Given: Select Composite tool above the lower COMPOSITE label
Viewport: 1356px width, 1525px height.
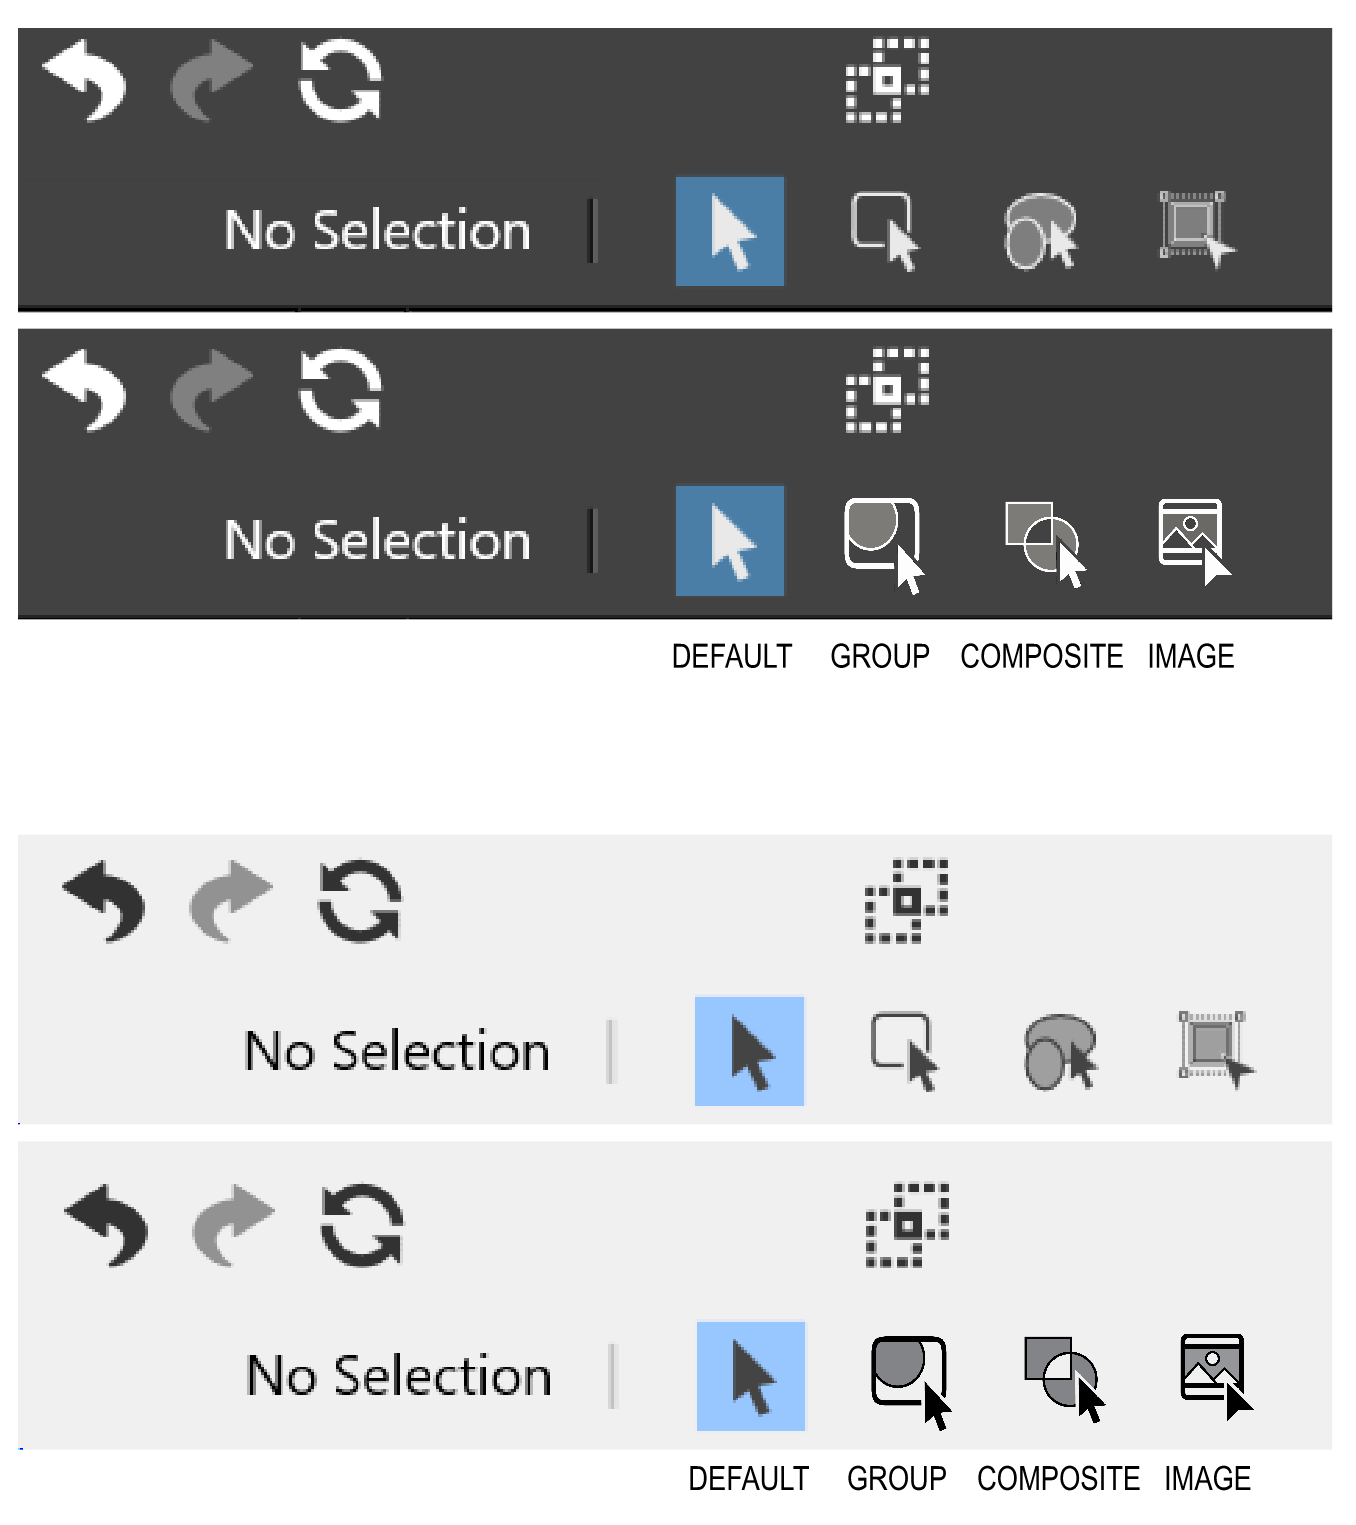Looking at the screenshot, I should click(1062, 1377).
